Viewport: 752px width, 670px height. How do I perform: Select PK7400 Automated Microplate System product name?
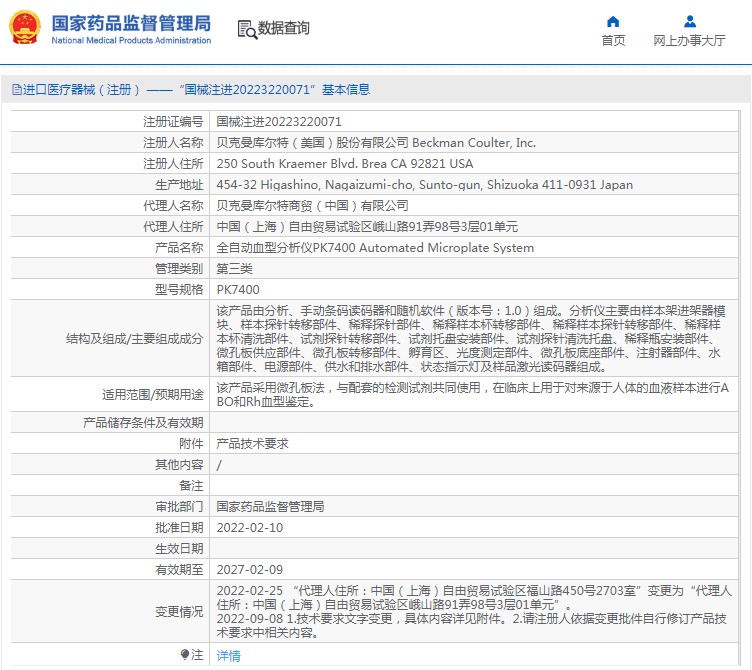click(x=375, y=248)
